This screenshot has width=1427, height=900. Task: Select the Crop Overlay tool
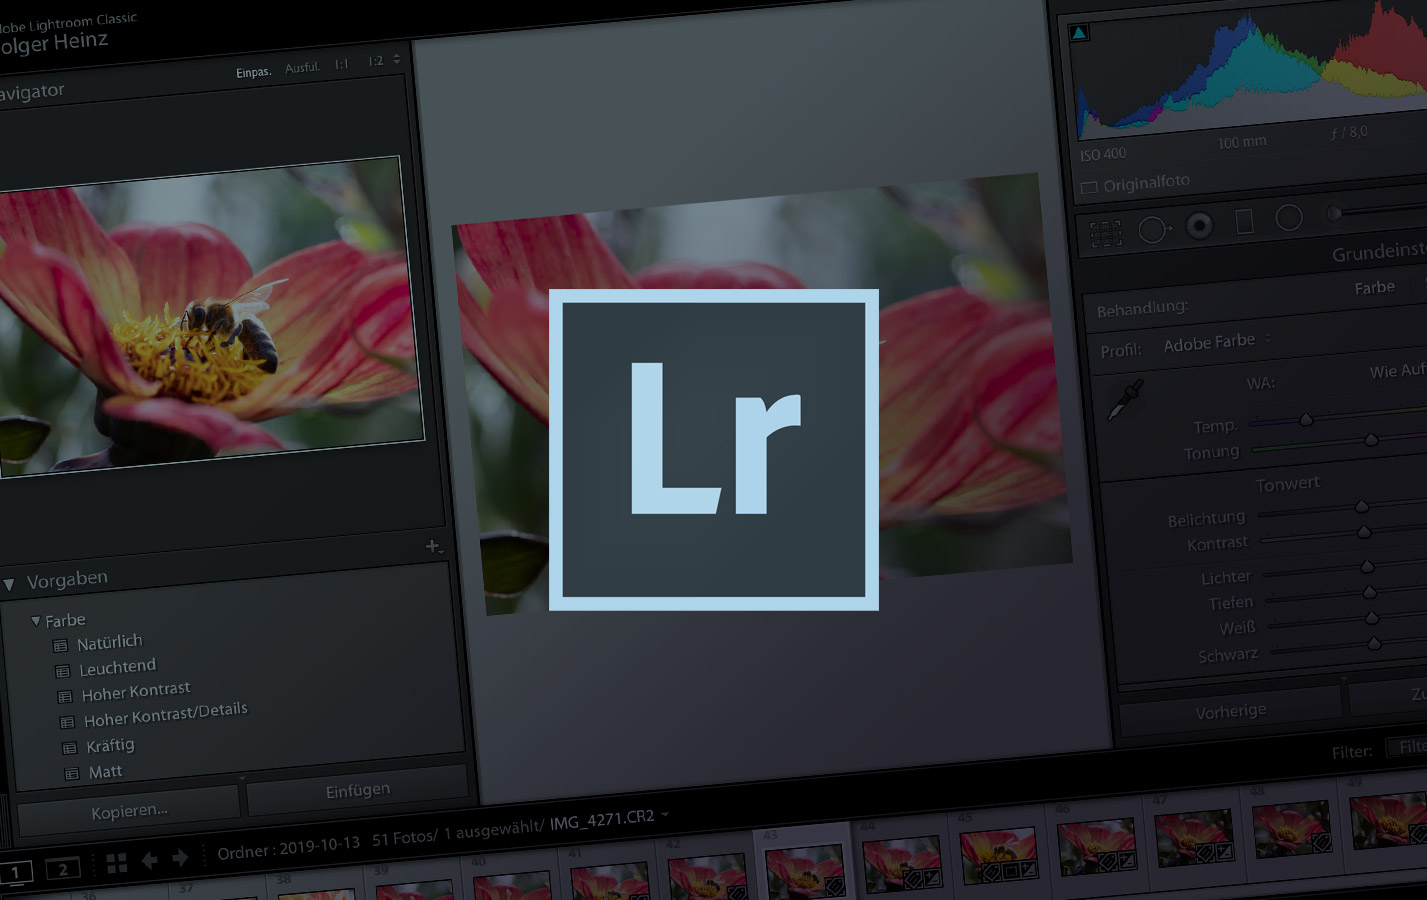[1105, 234]
